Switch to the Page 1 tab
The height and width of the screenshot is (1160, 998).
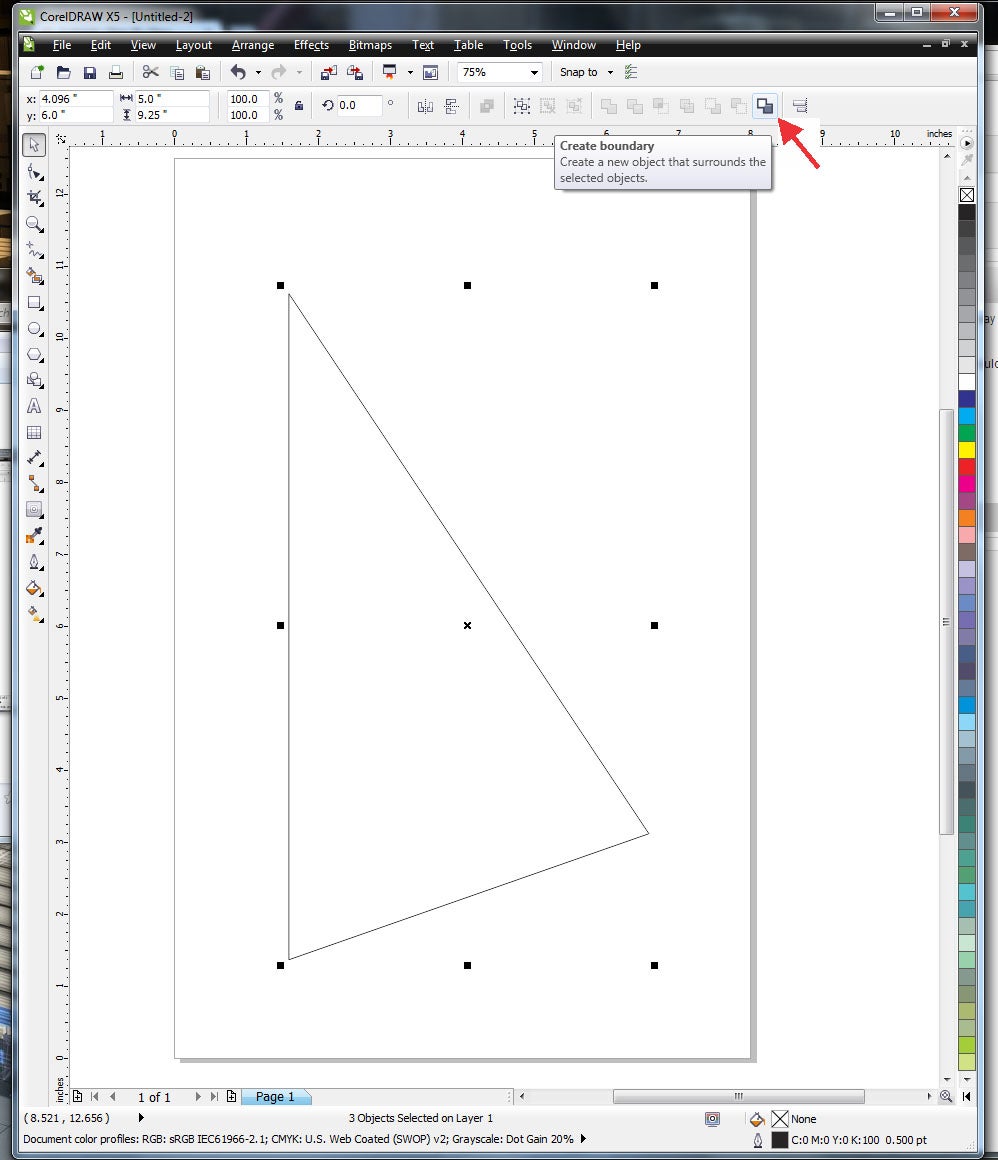tap(276, 1097)
